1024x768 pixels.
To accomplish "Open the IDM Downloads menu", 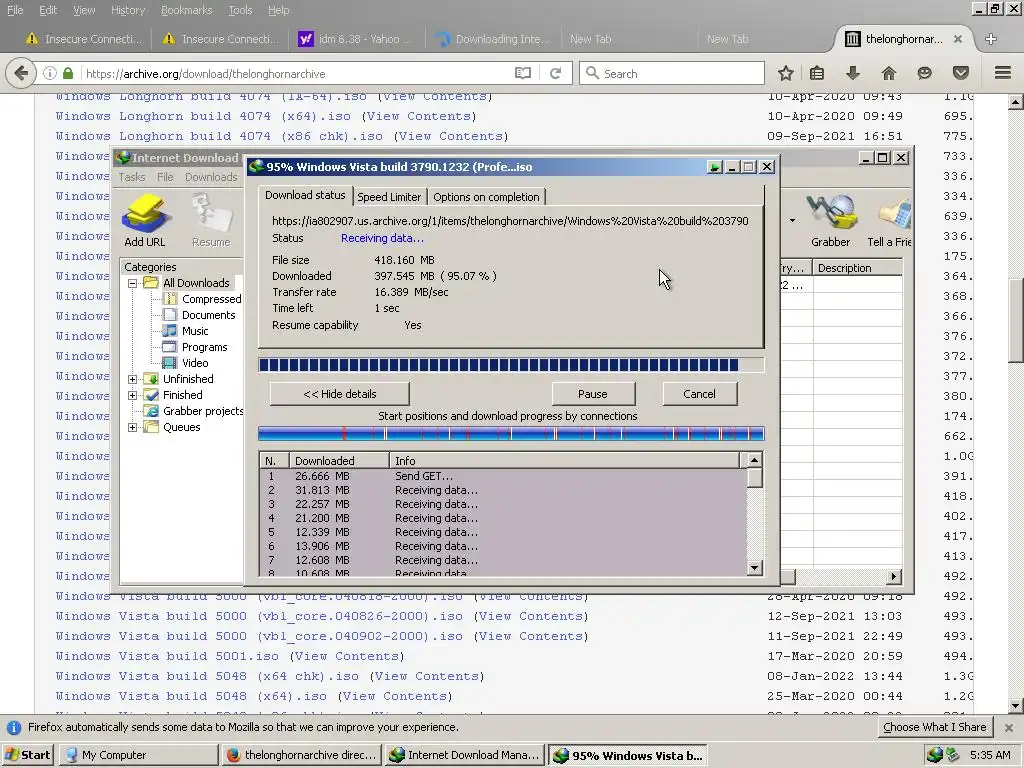I will (x=211, y=177).
